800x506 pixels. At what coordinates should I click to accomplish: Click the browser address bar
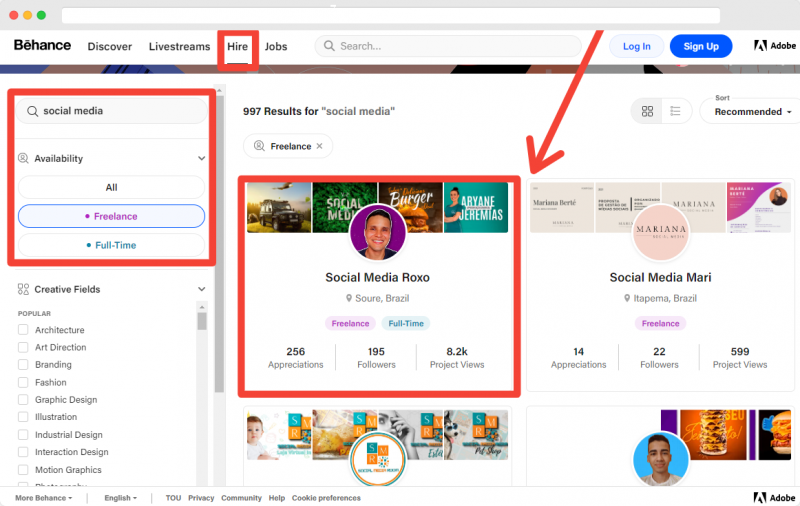tap(391, 15)
